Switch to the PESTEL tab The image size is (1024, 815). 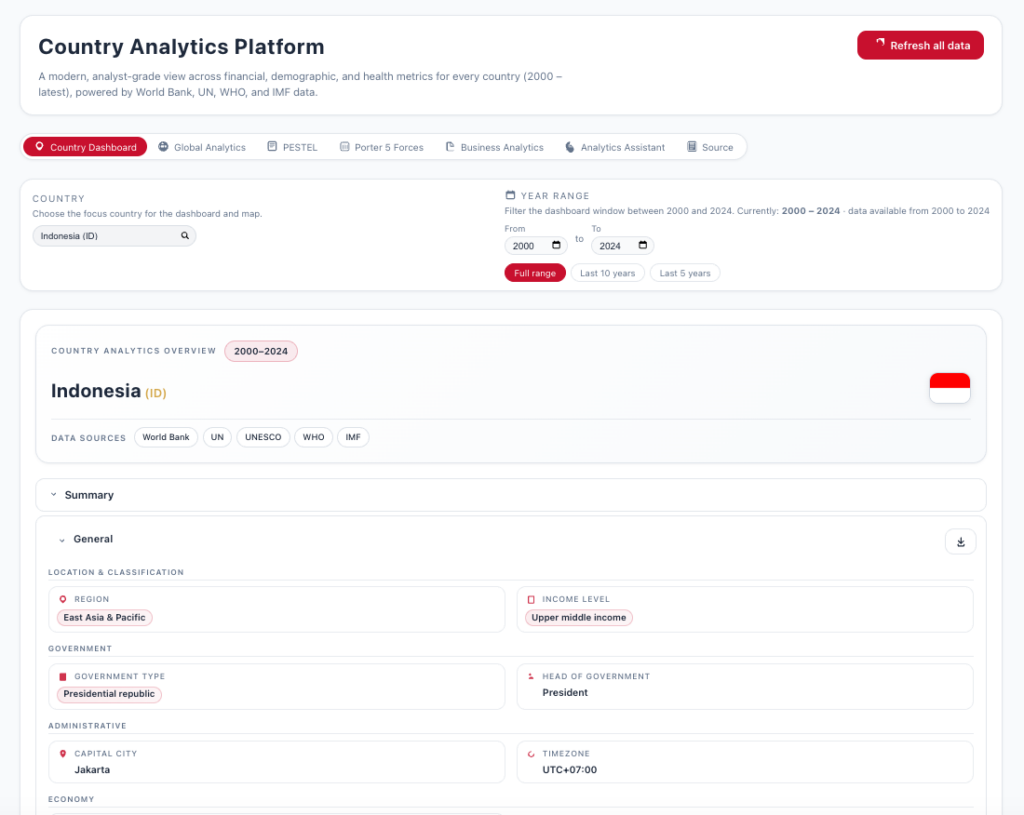(292, 147)
